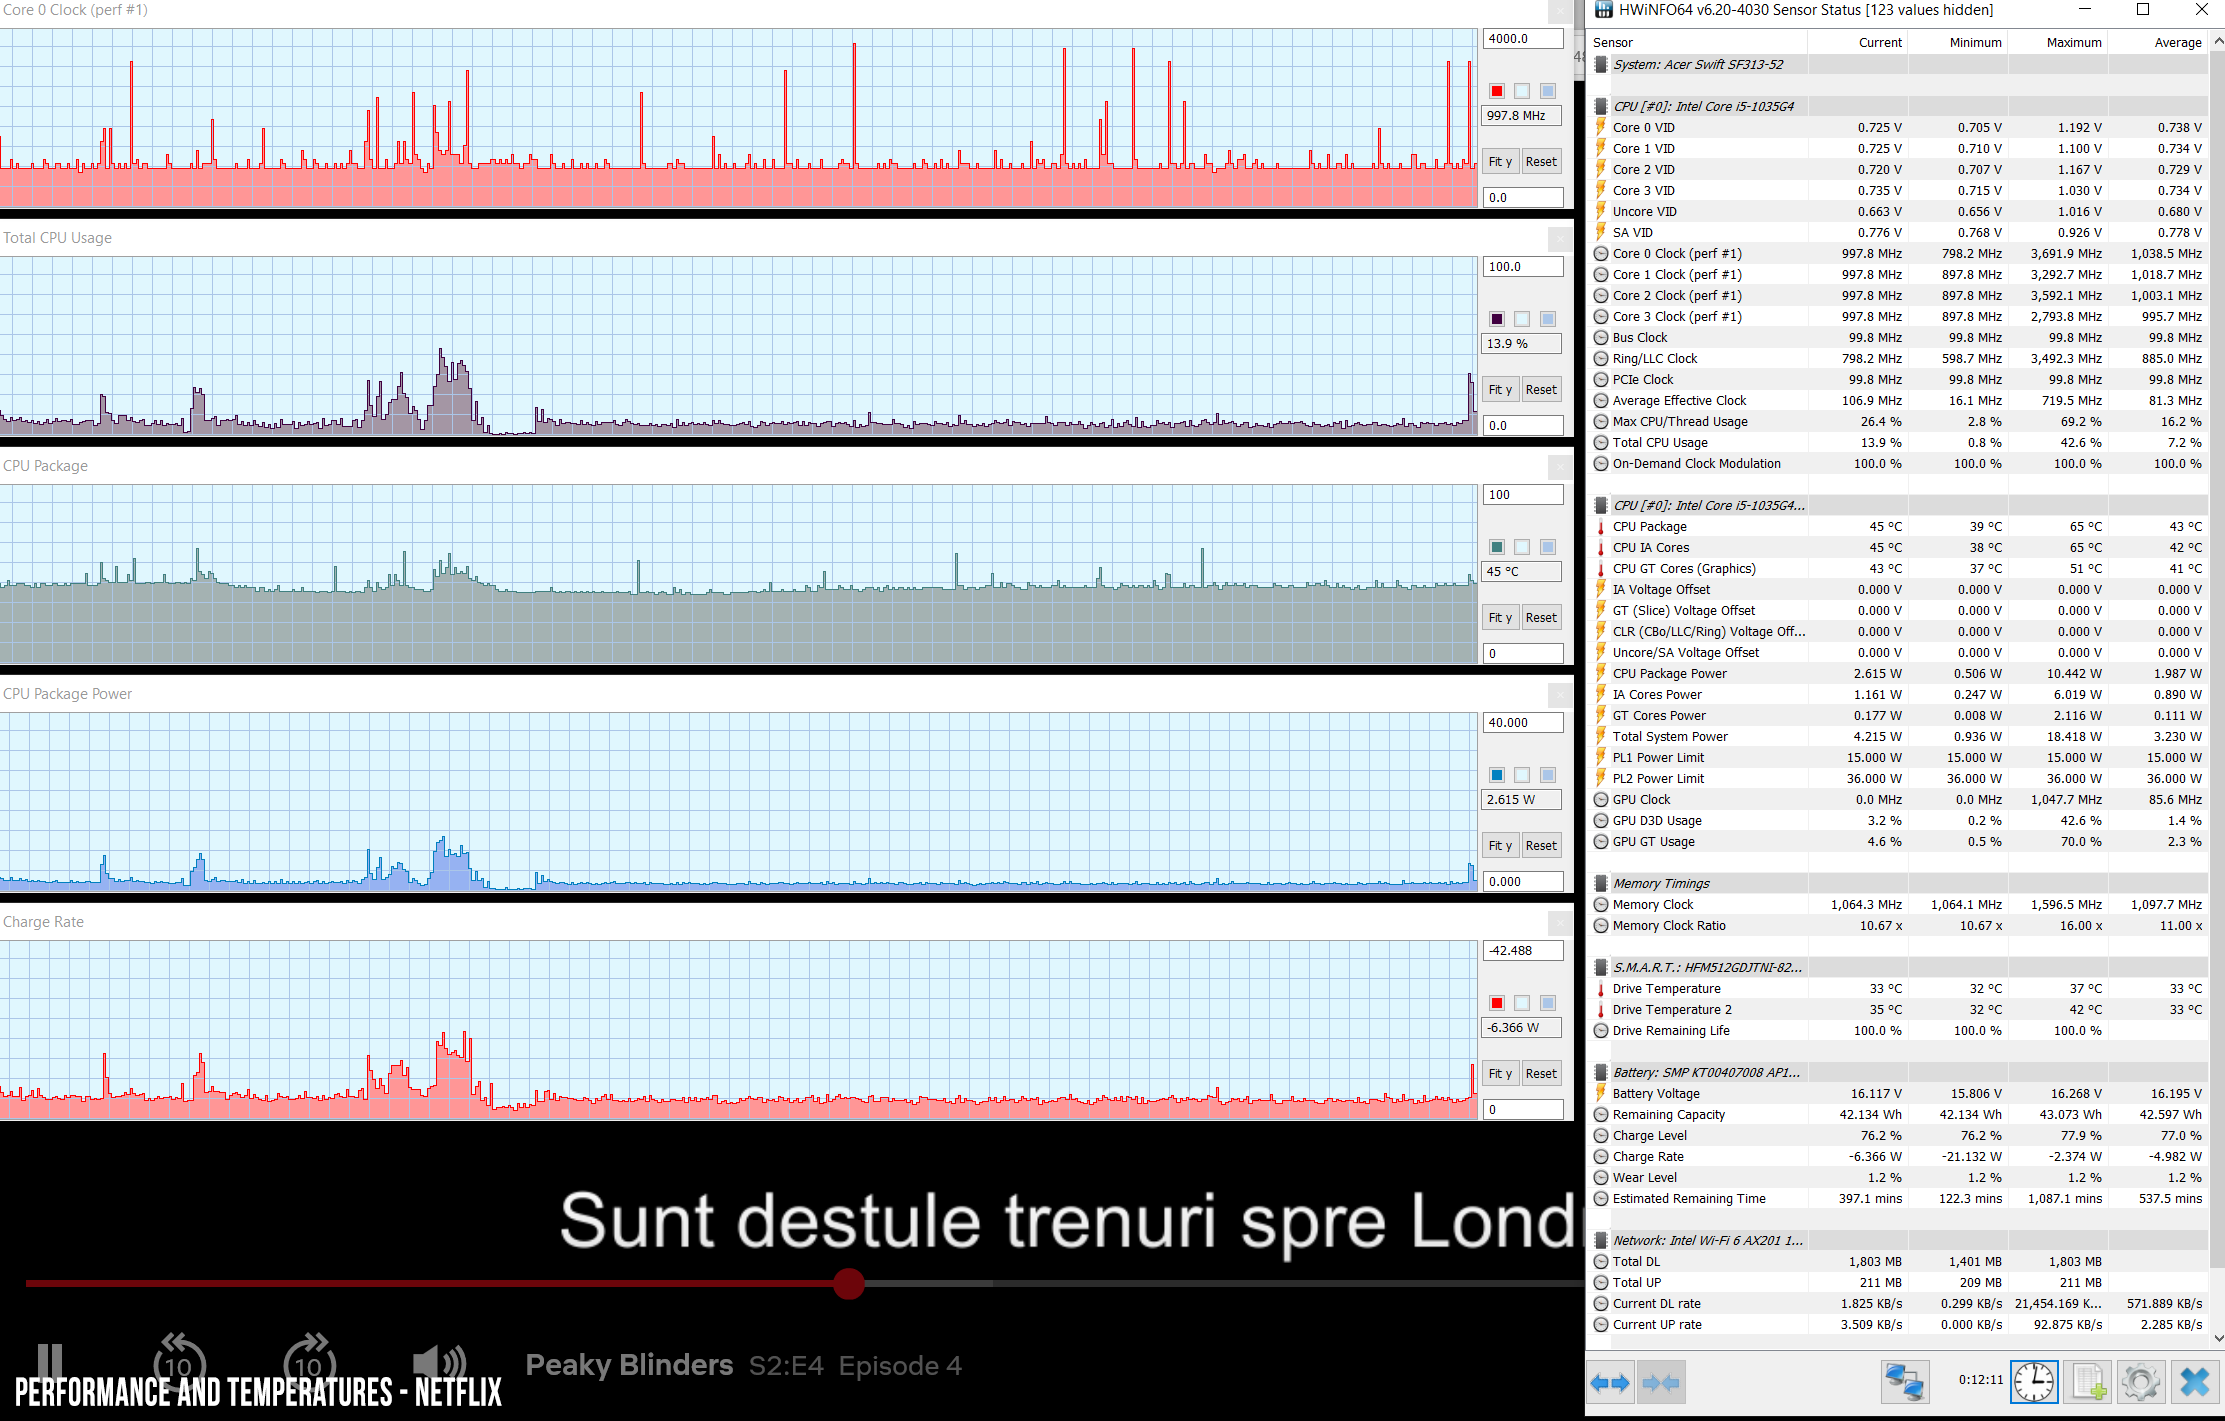Skip forward 10 seconds in Netflix

tap(309, 1362)
